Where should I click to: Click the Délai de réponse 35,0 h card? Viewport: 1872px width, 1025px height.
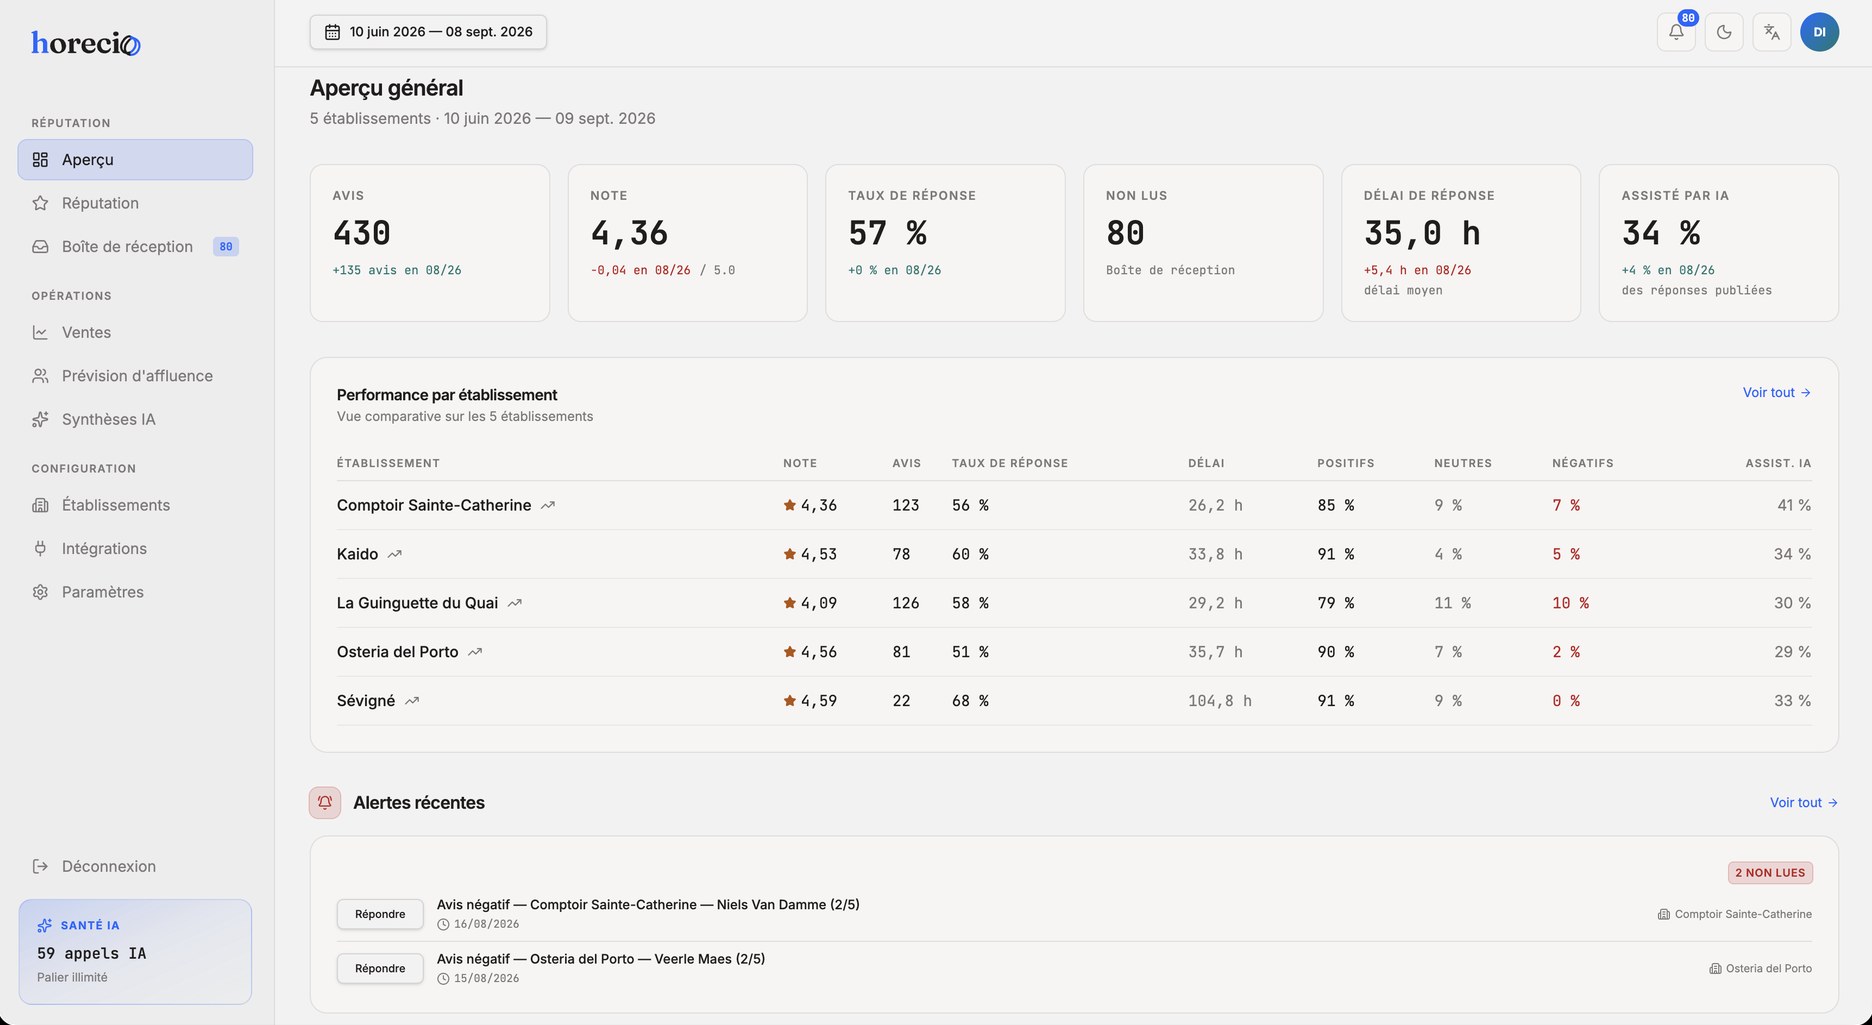[x=1461, y=243]
